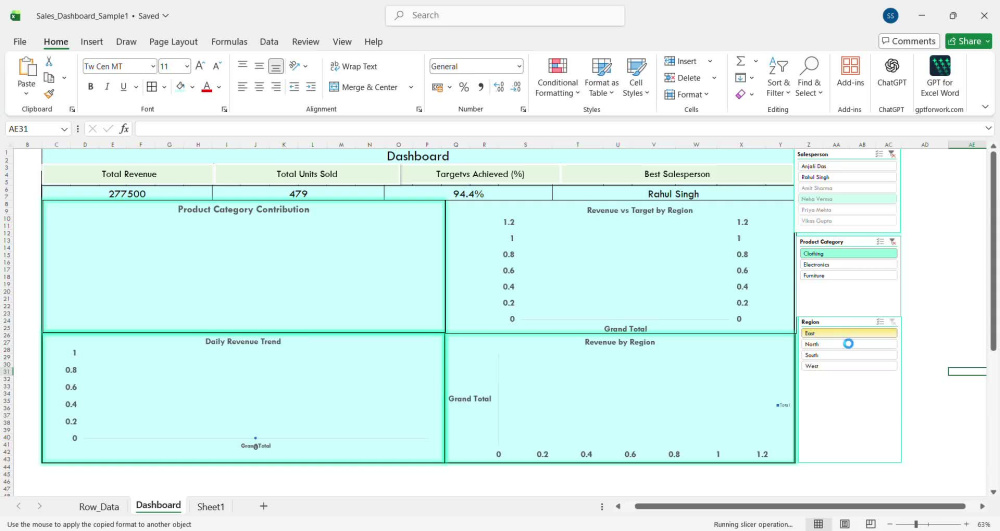This screenshot has height=531, width=1000.
Task: Open the font size dropdown
Action: pyautogui.click(x=187, y=66)
